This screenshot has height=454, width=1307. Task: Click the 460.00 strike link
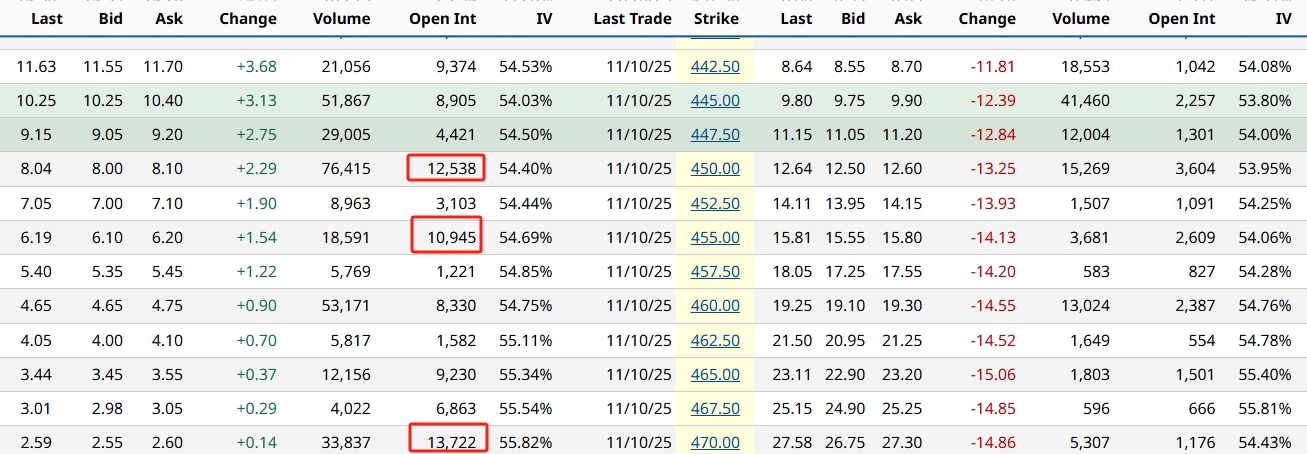point(715,306)
